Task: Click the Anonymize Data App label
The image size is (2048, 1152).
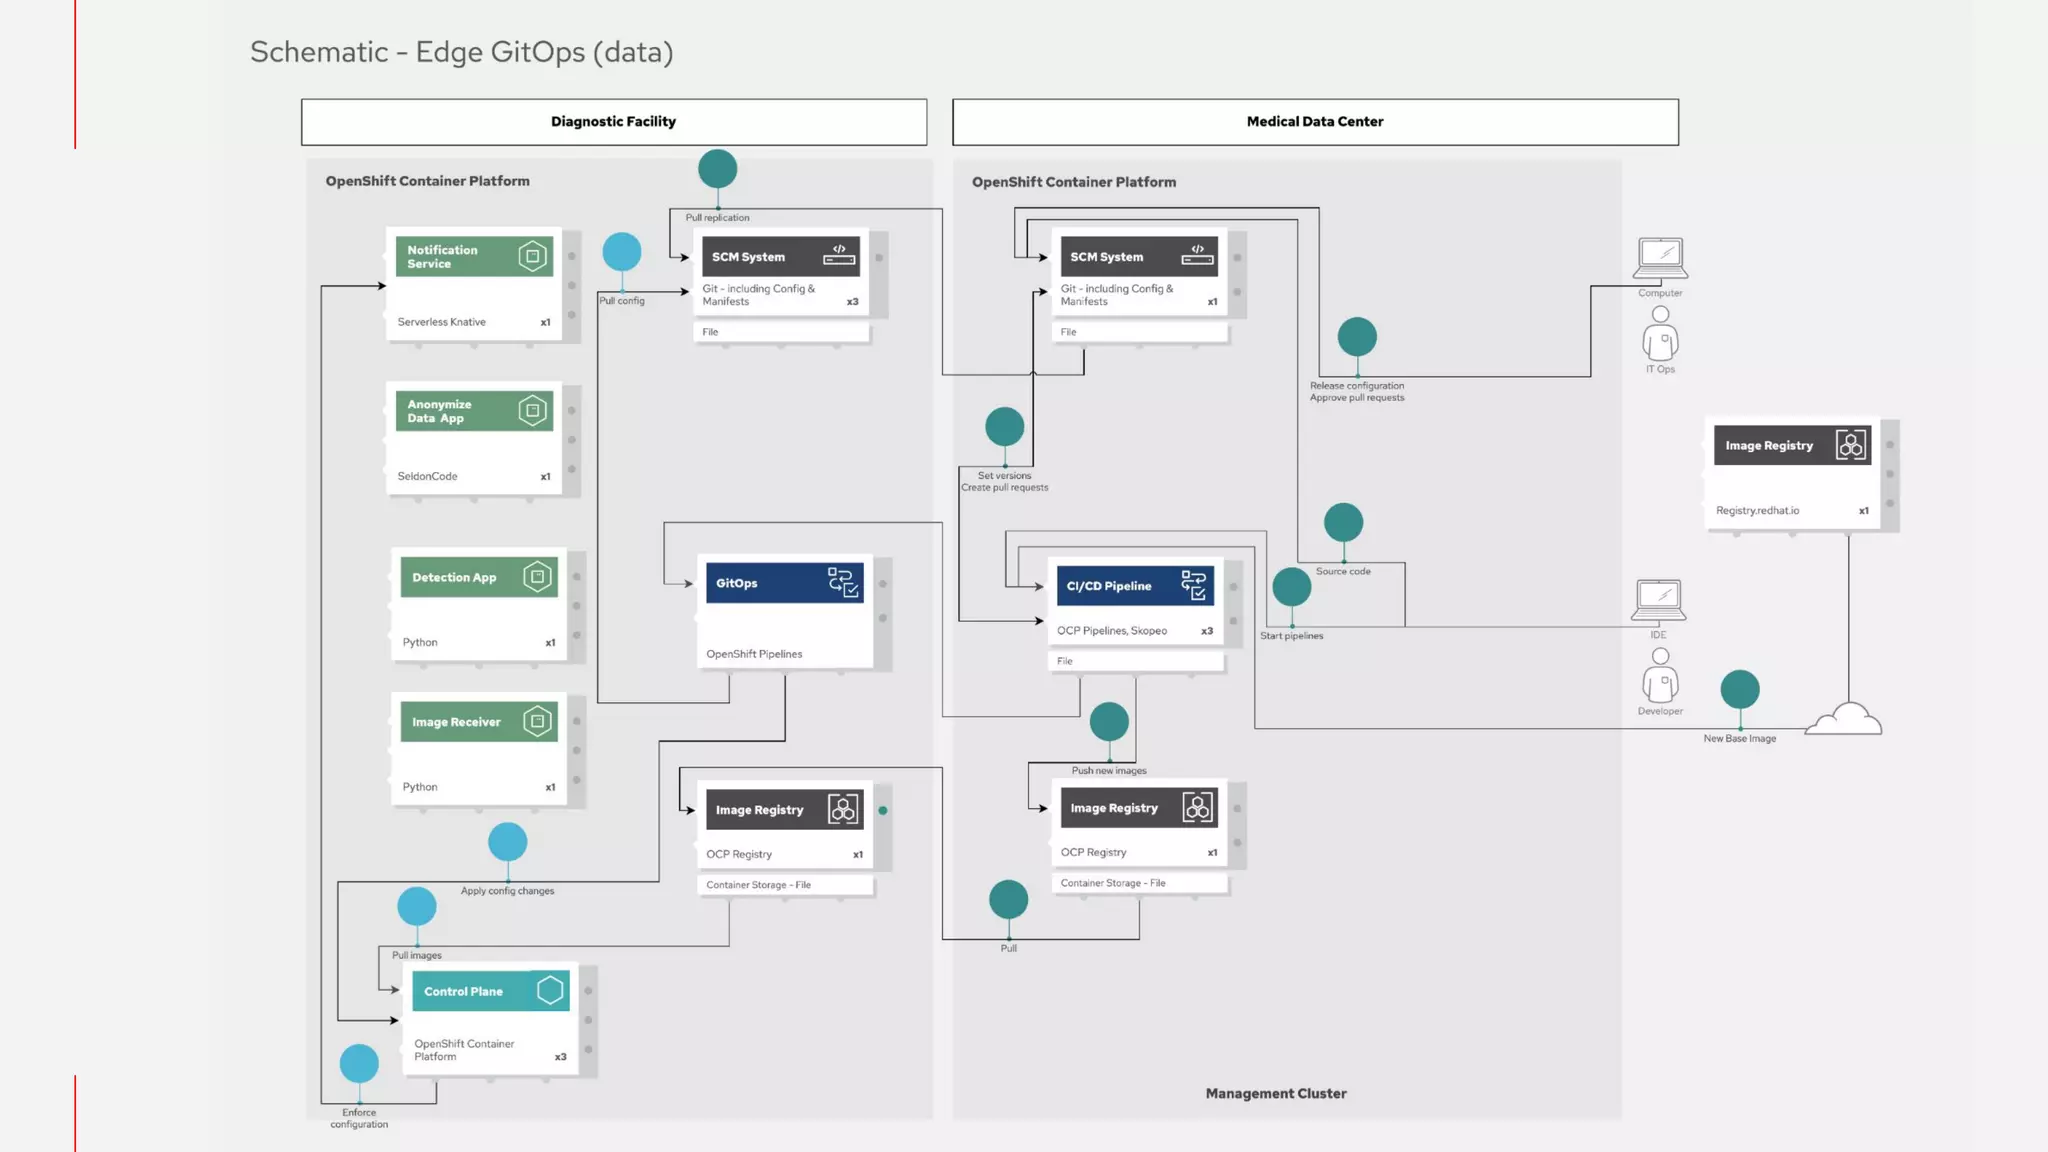Action: tap(440, 411)
